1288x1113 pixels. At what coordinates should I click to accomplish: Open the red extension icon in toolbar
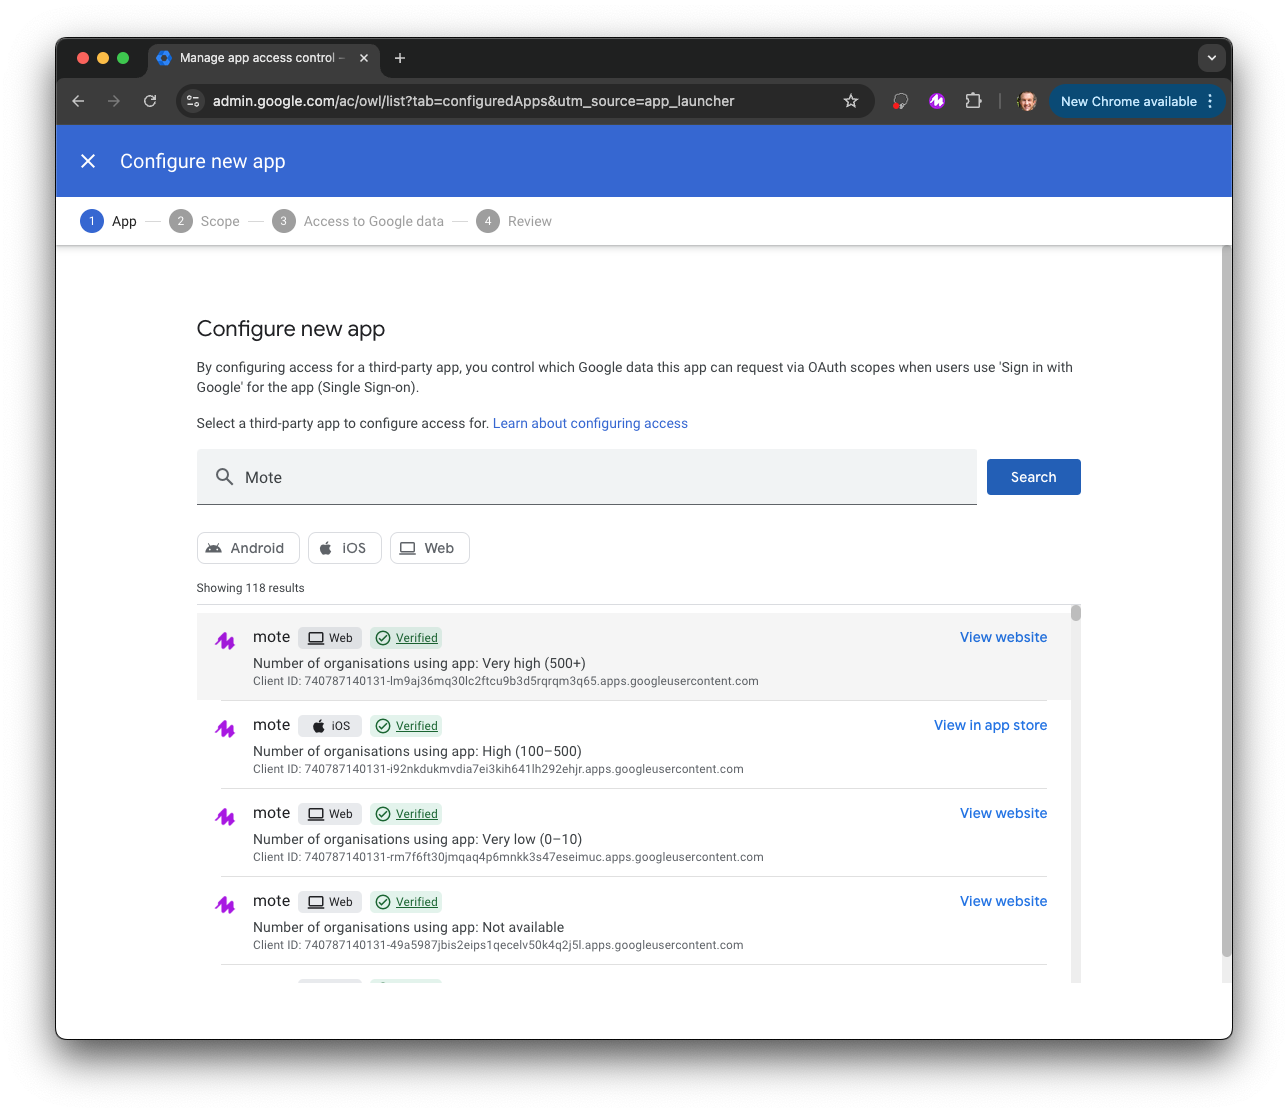[900, 101]
